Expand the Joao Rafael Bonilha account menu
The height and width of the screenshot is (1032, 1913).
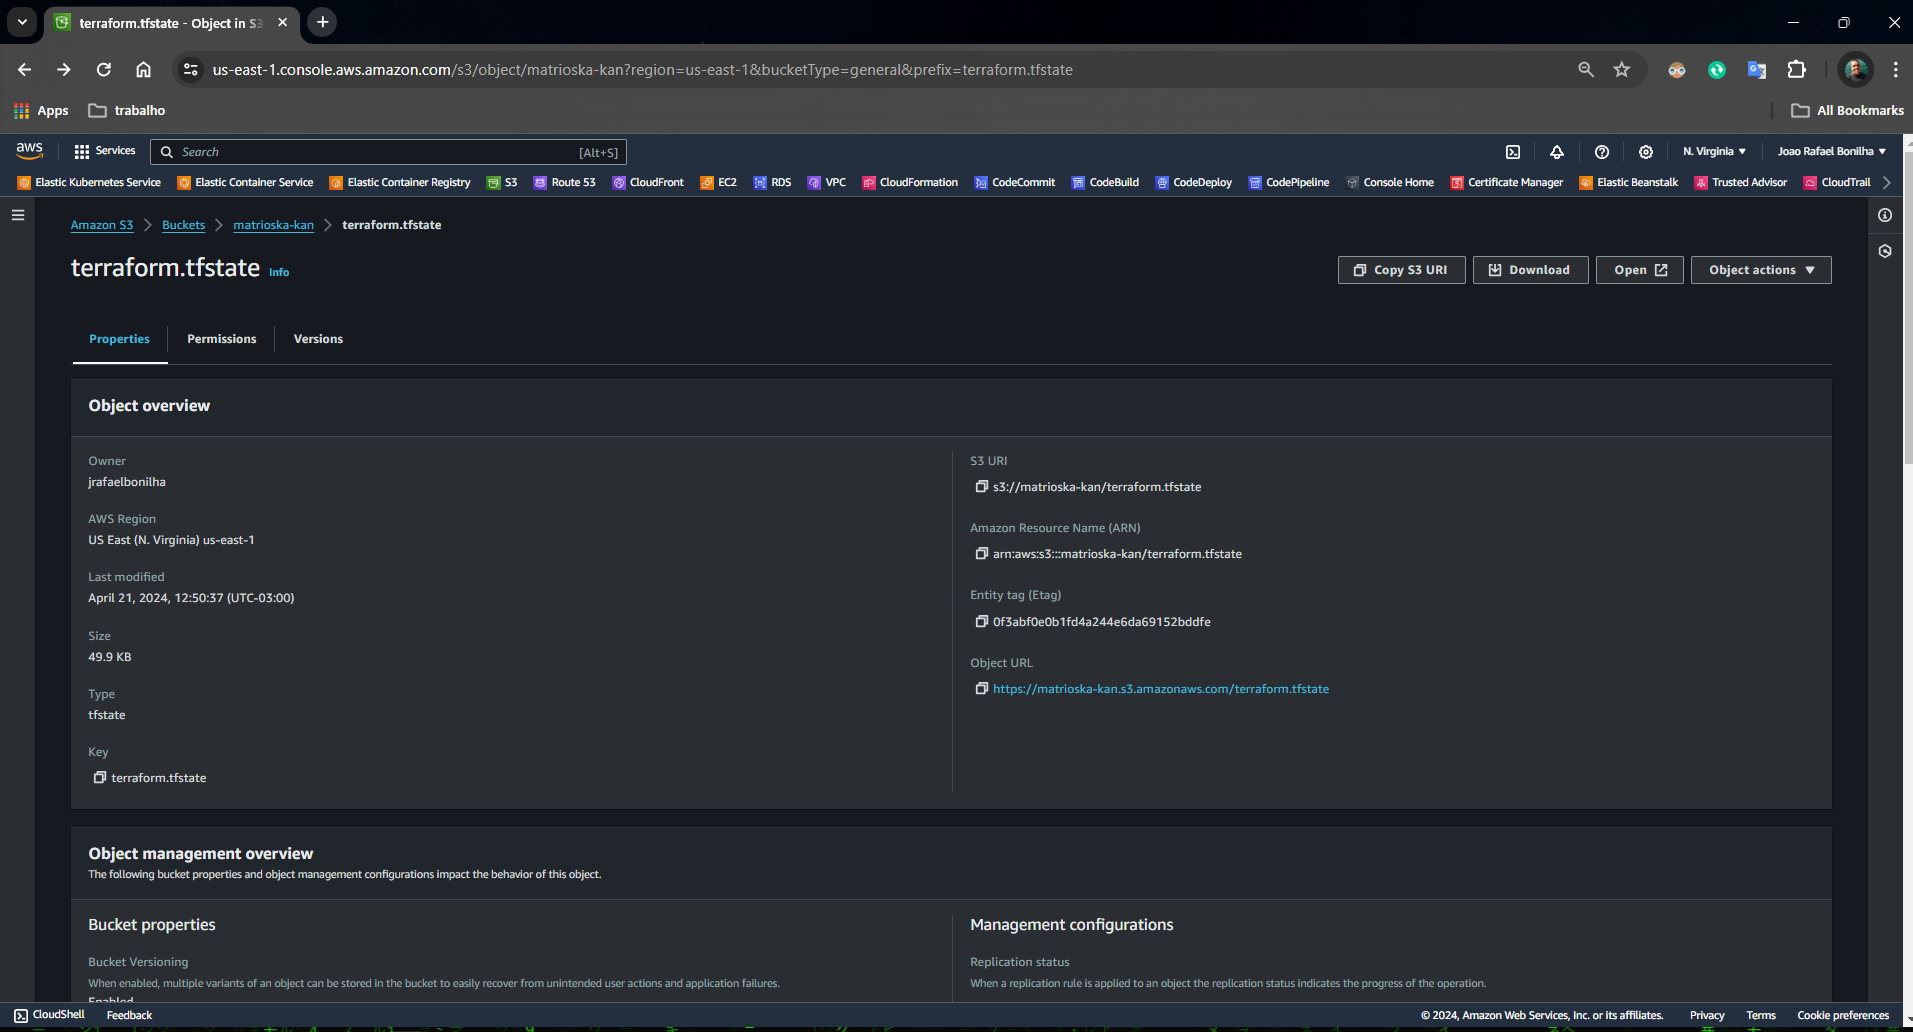(x=1831, y=152)
